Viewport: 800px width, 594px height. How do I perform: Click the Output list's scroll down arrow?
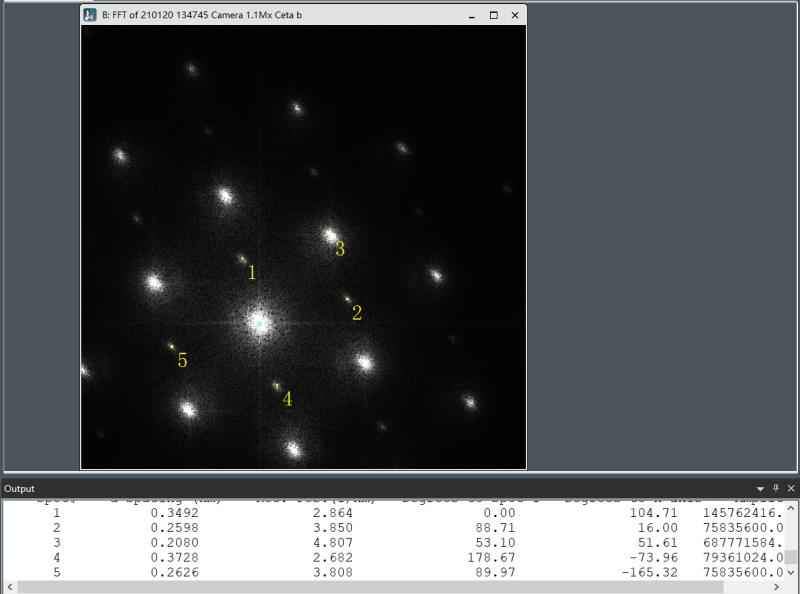coord(791,573)
